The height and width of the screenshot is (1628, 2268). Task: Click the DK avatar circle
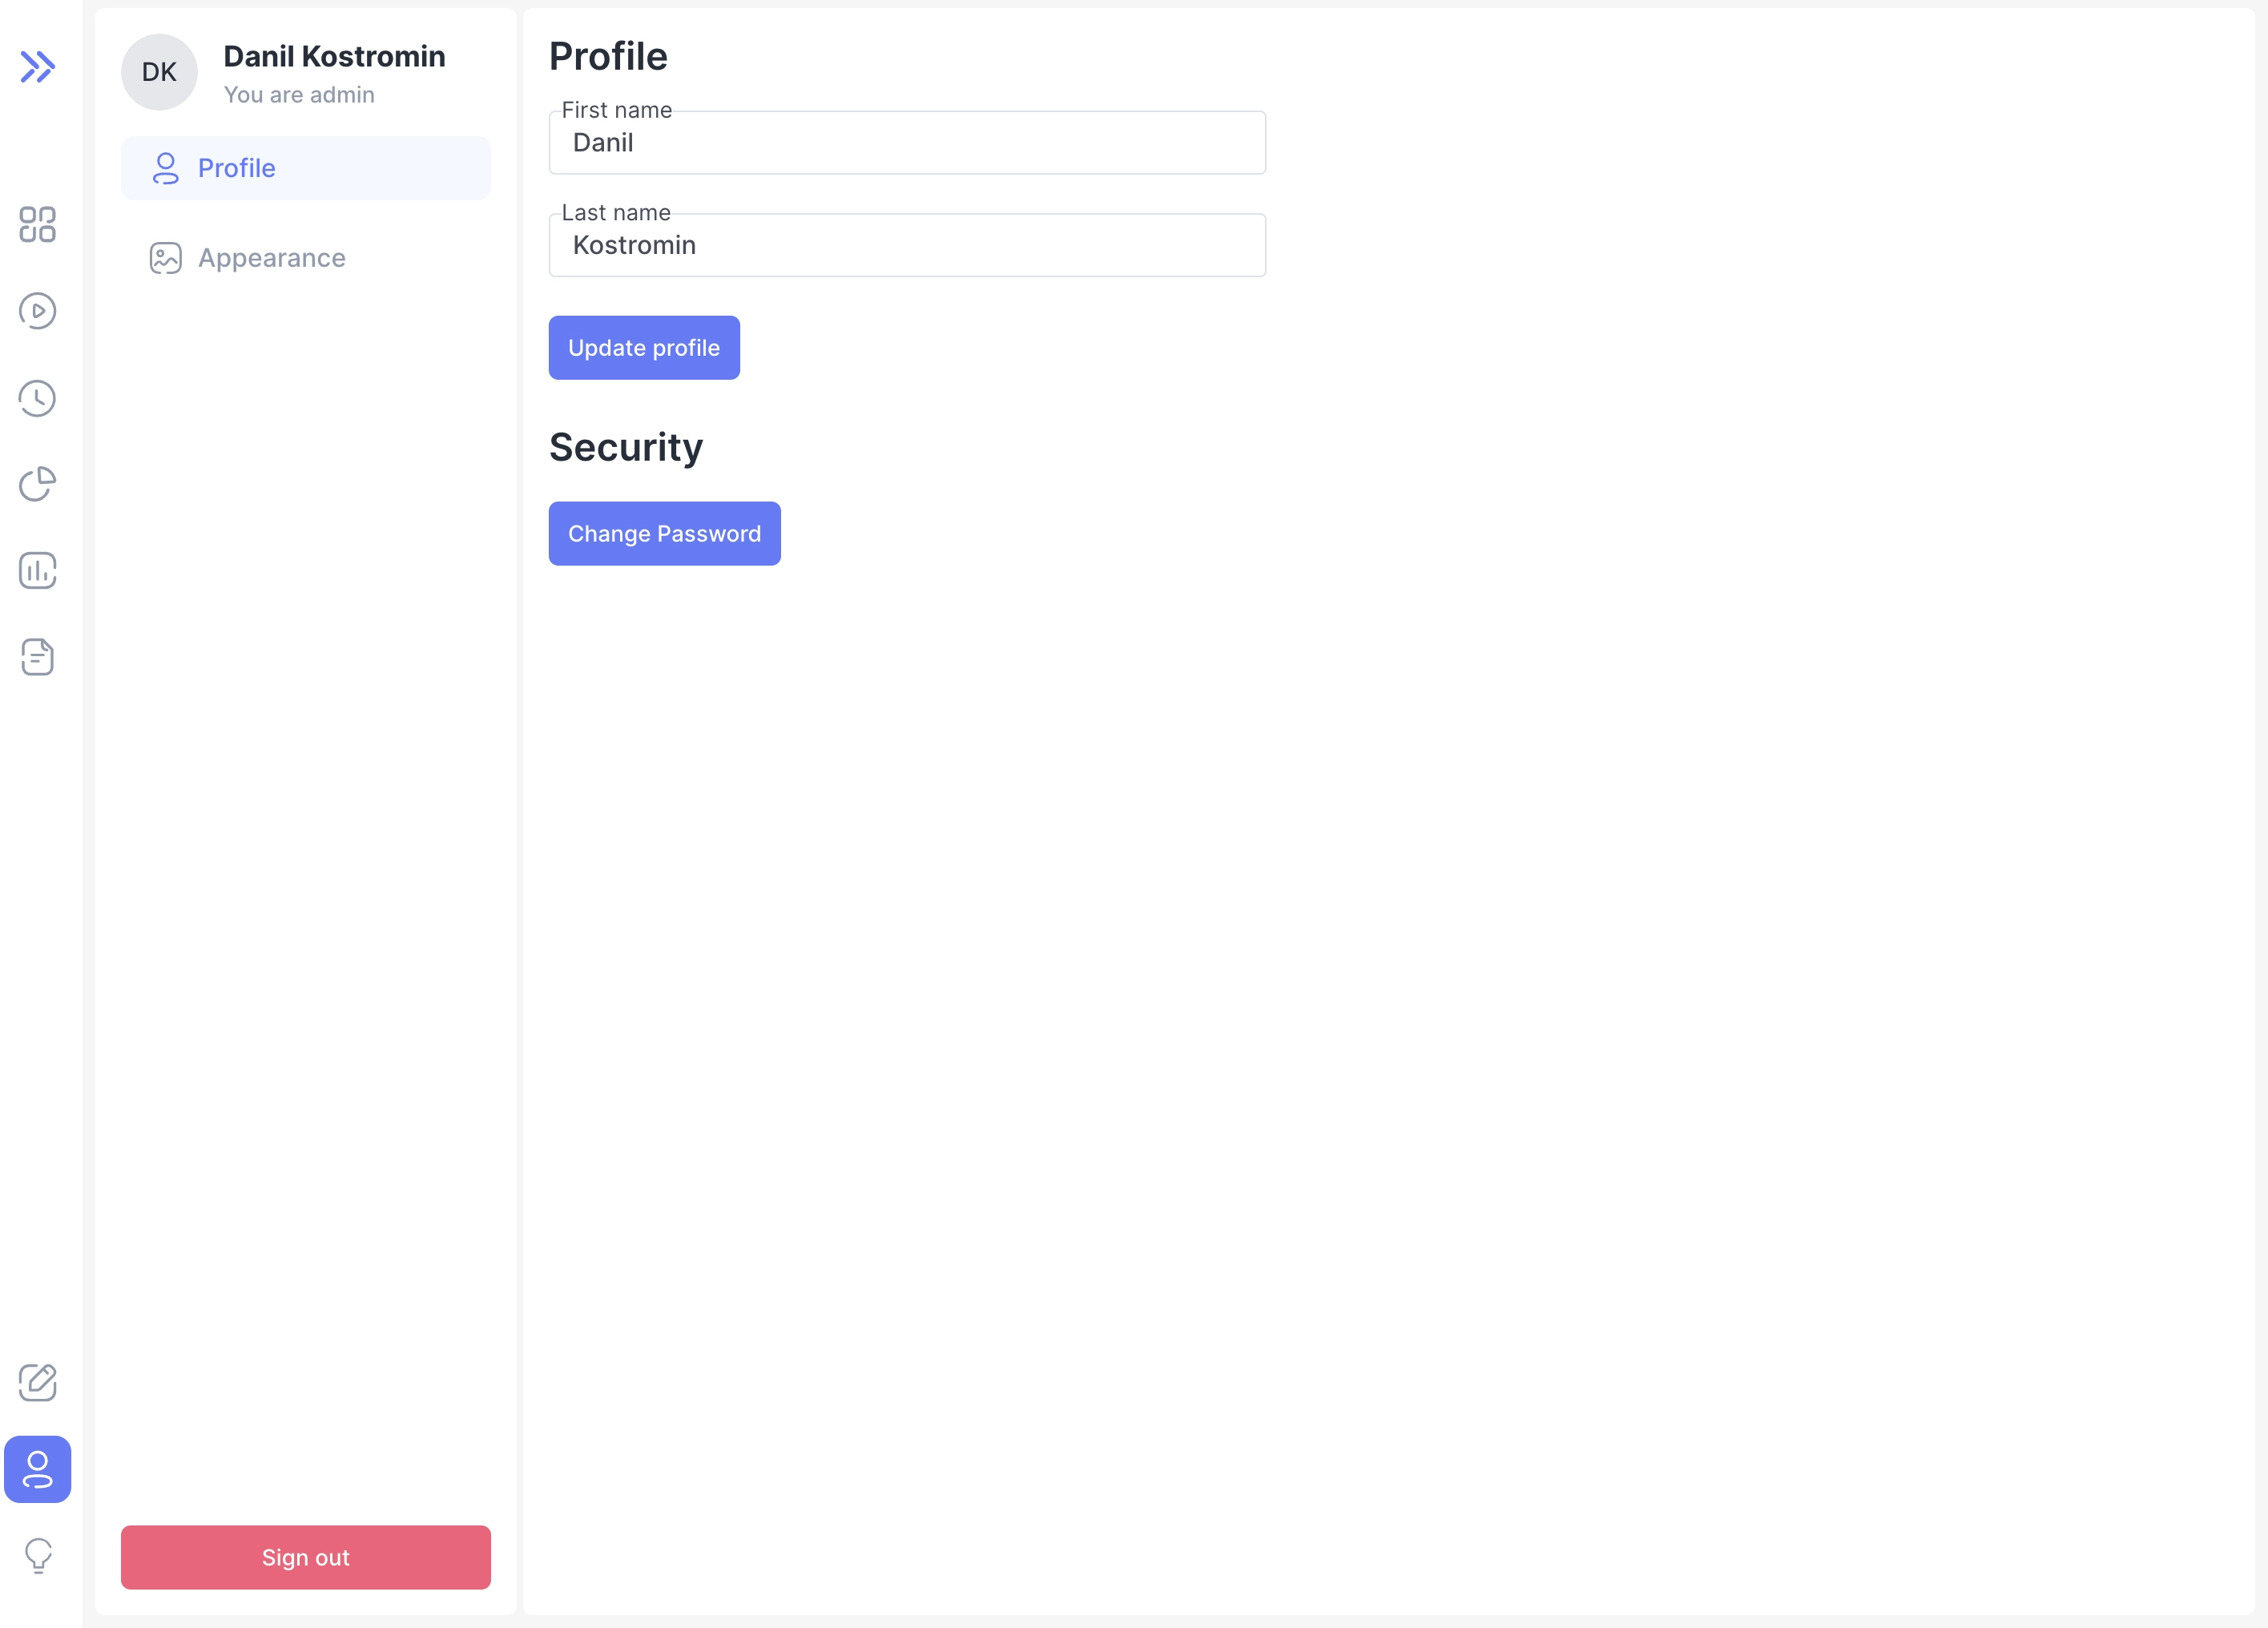click(159, 71)
